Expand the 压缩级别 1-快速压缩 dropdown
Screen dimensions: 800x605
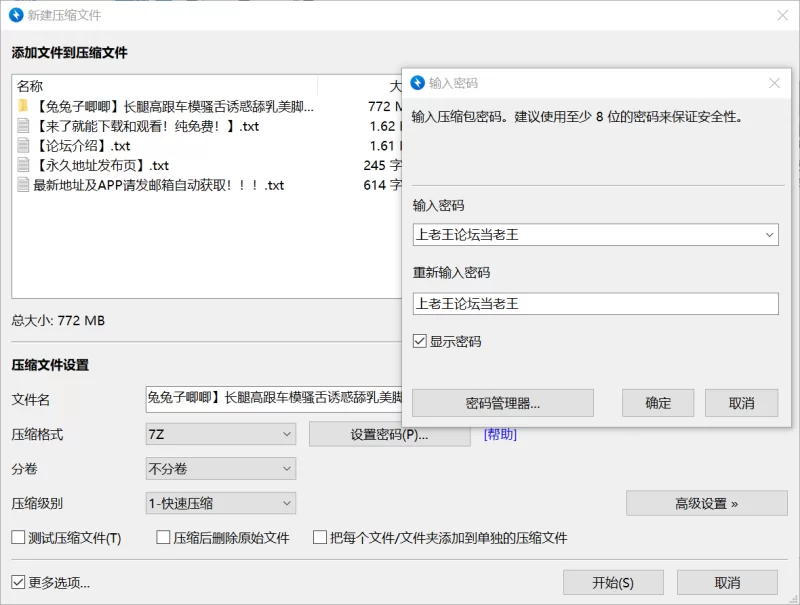[x=221, y=503]
